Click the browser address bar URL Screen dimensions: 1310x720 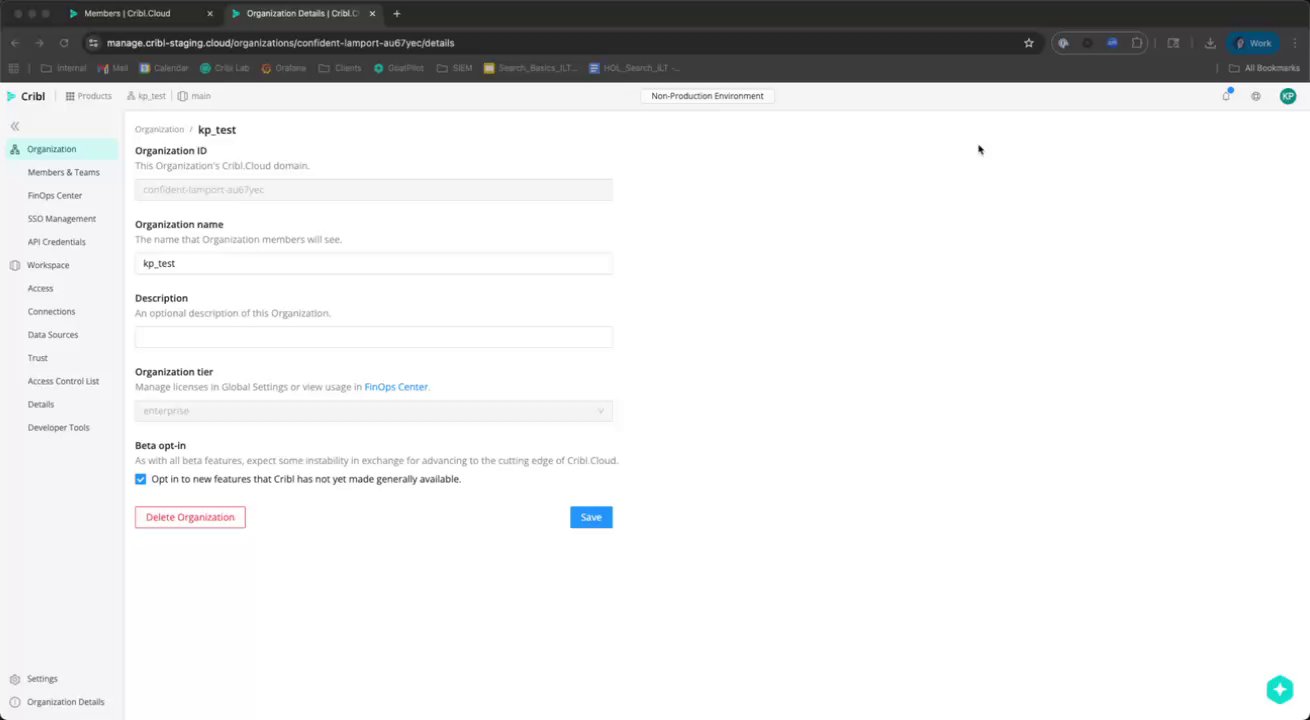(x=281, y=43)
